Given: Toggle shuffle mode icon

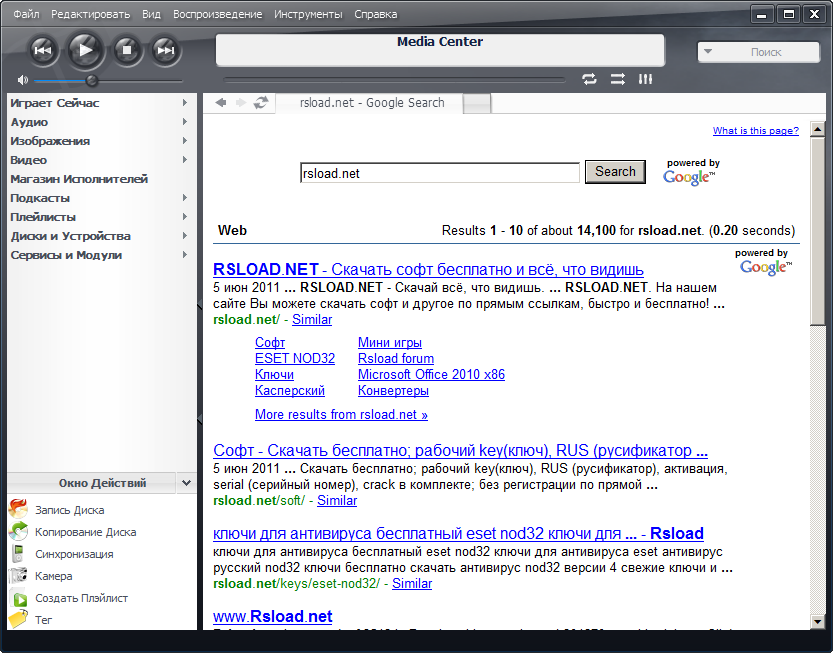Looking at the screenshot, I should click(617, 79).
